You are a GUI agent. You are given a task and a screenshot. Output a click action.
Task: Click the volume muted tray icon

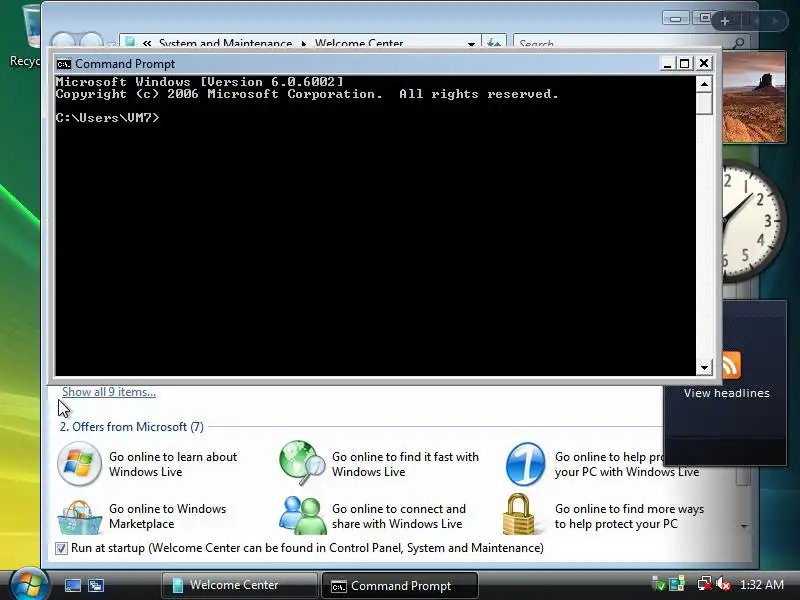[723, 583]
